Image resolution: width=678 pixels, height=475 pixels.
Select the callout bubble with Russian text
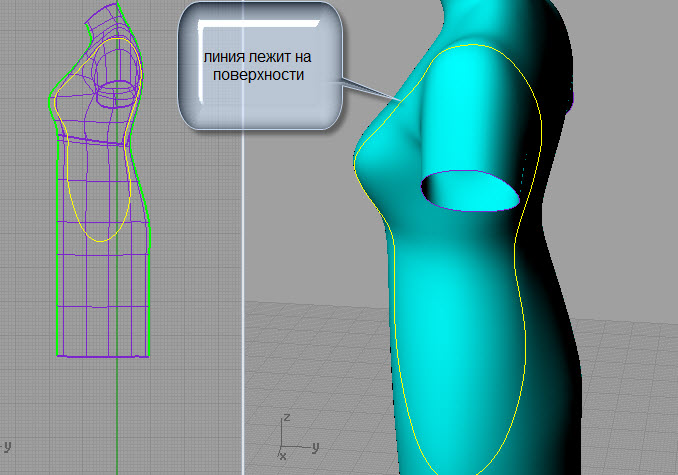[x=260, y=66]
